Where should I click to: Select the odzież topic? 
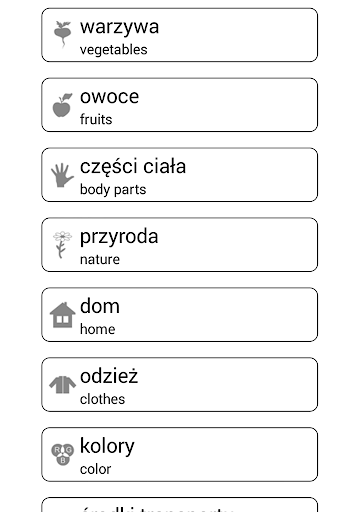(x=179, y=385)
